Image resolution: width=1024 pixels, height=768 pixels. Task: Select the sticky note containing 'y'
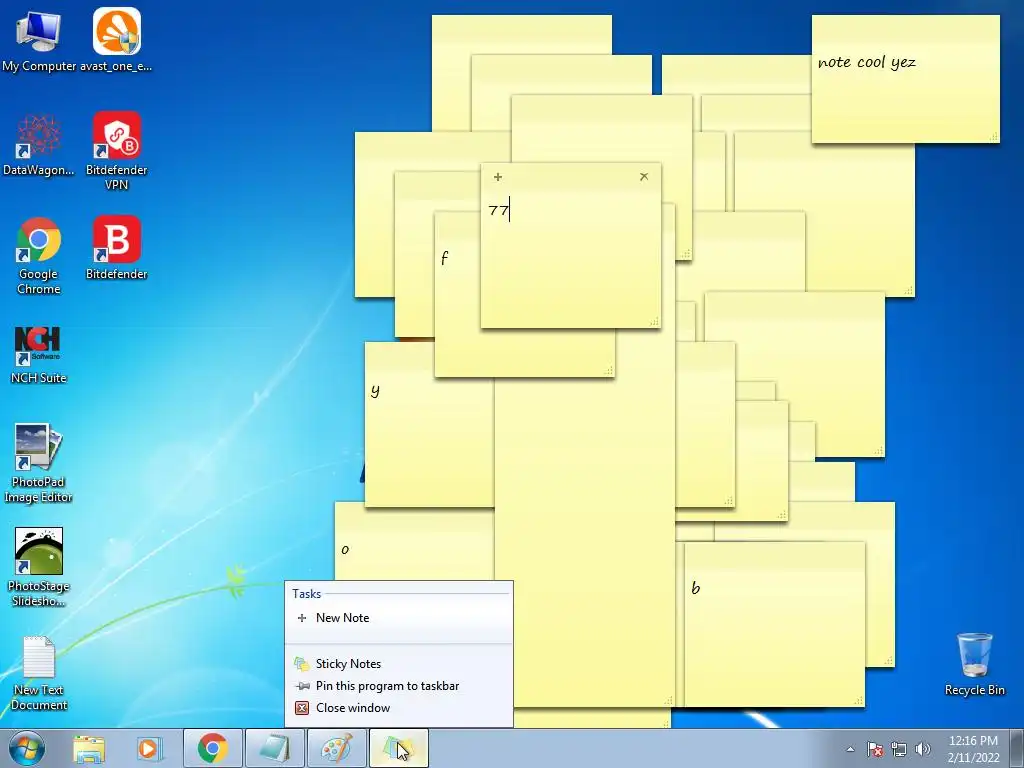click(429, 424)
